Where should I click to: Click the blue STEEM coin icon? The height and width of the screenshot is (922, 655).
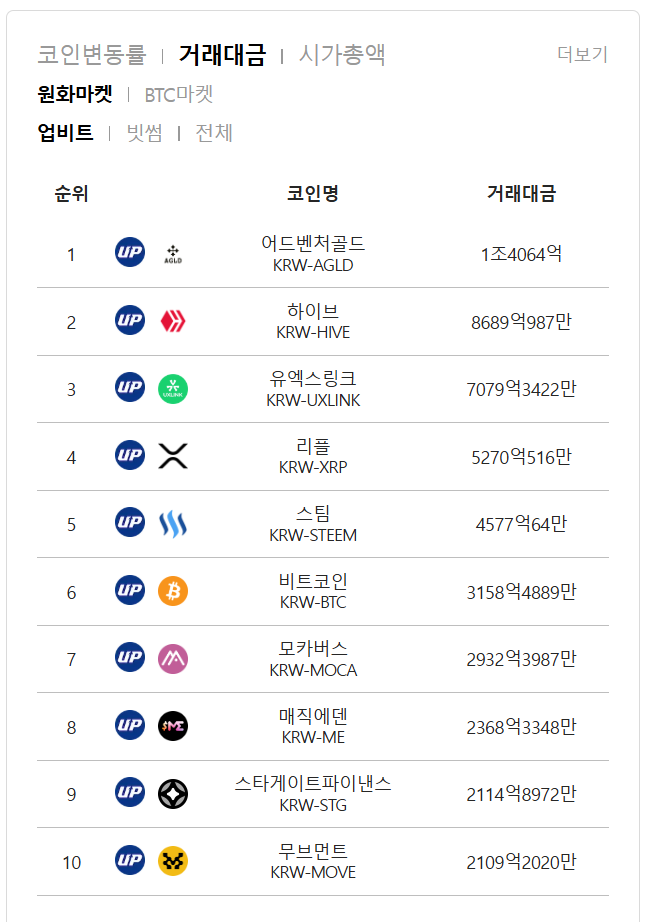(x=173, y=523)
